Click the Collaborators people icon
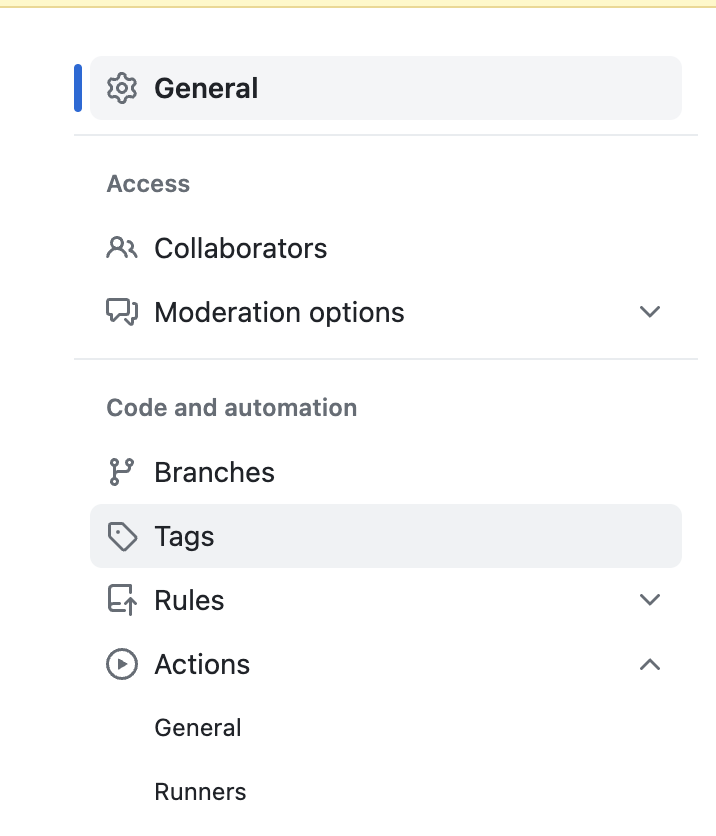This screenshot has height=836, width=716. point(122,248)
